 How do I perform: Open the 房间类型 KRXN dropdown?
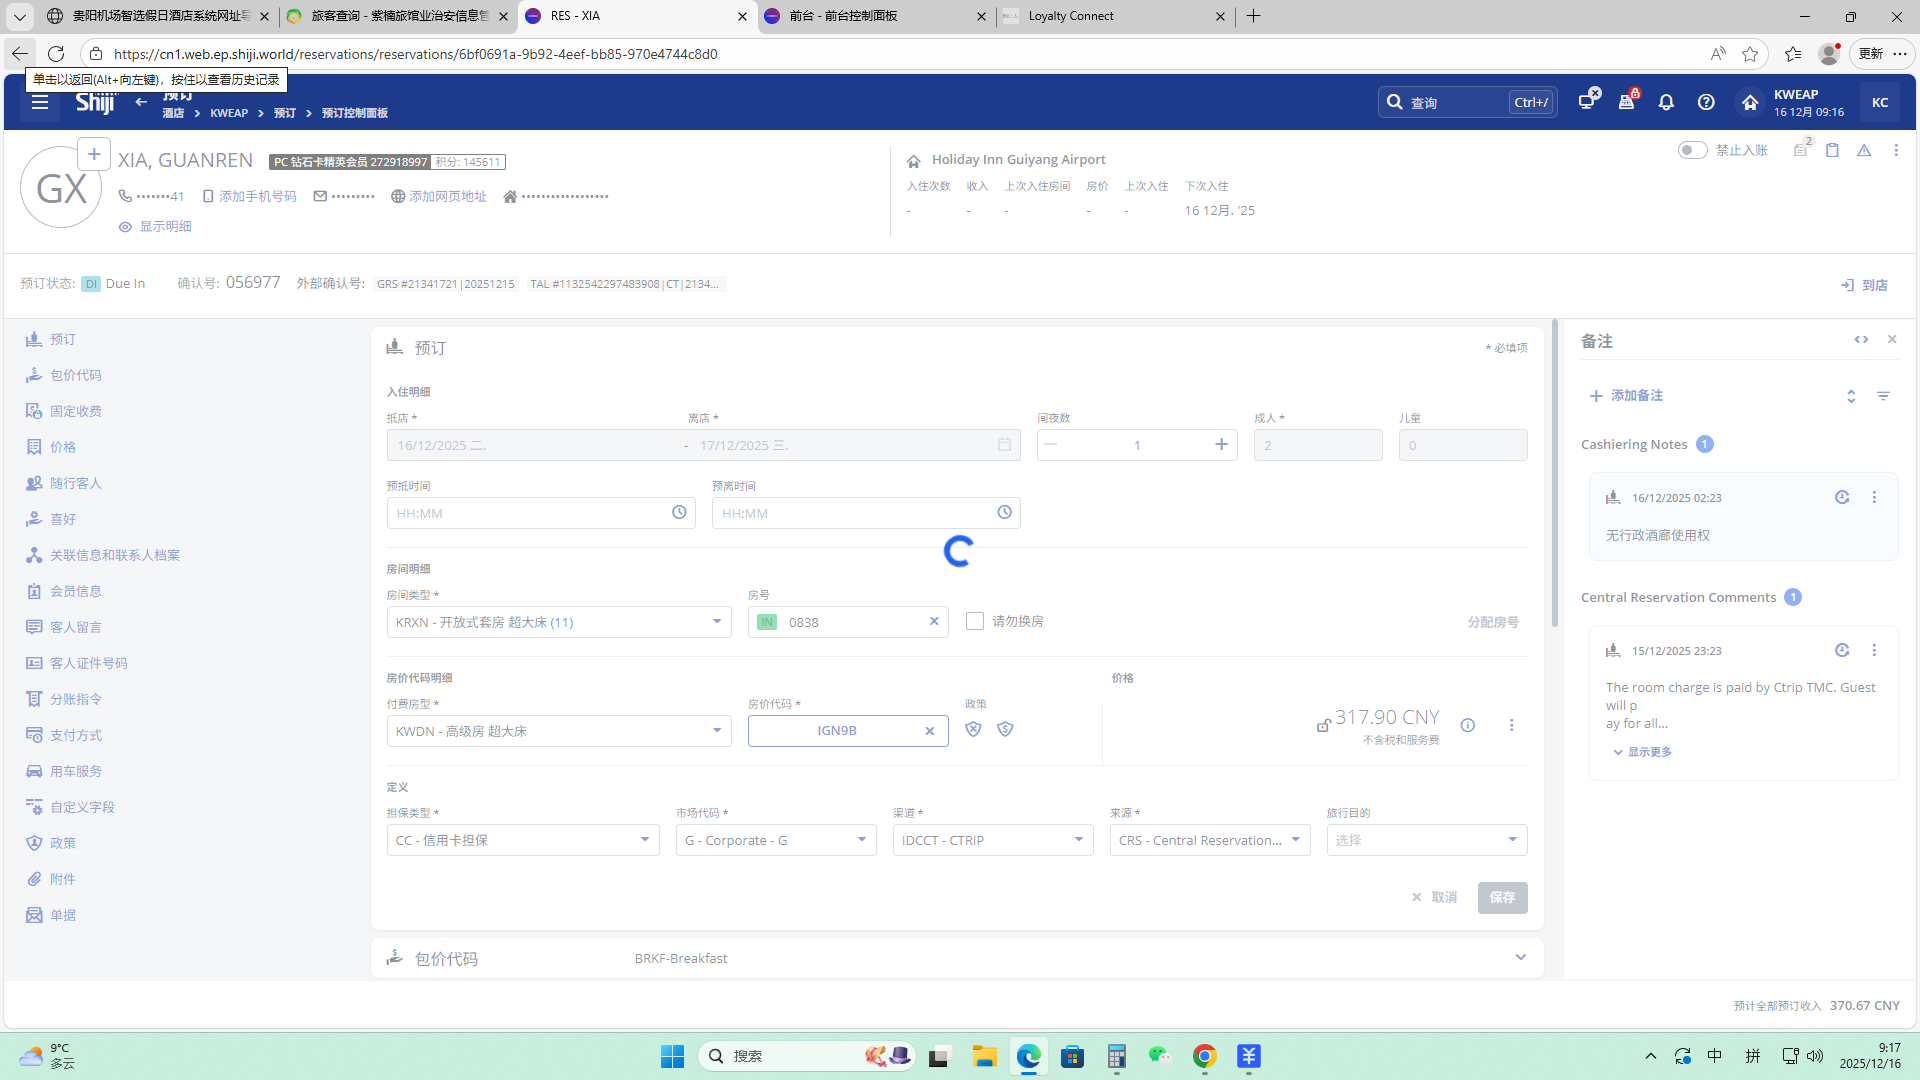pos(716,622)
